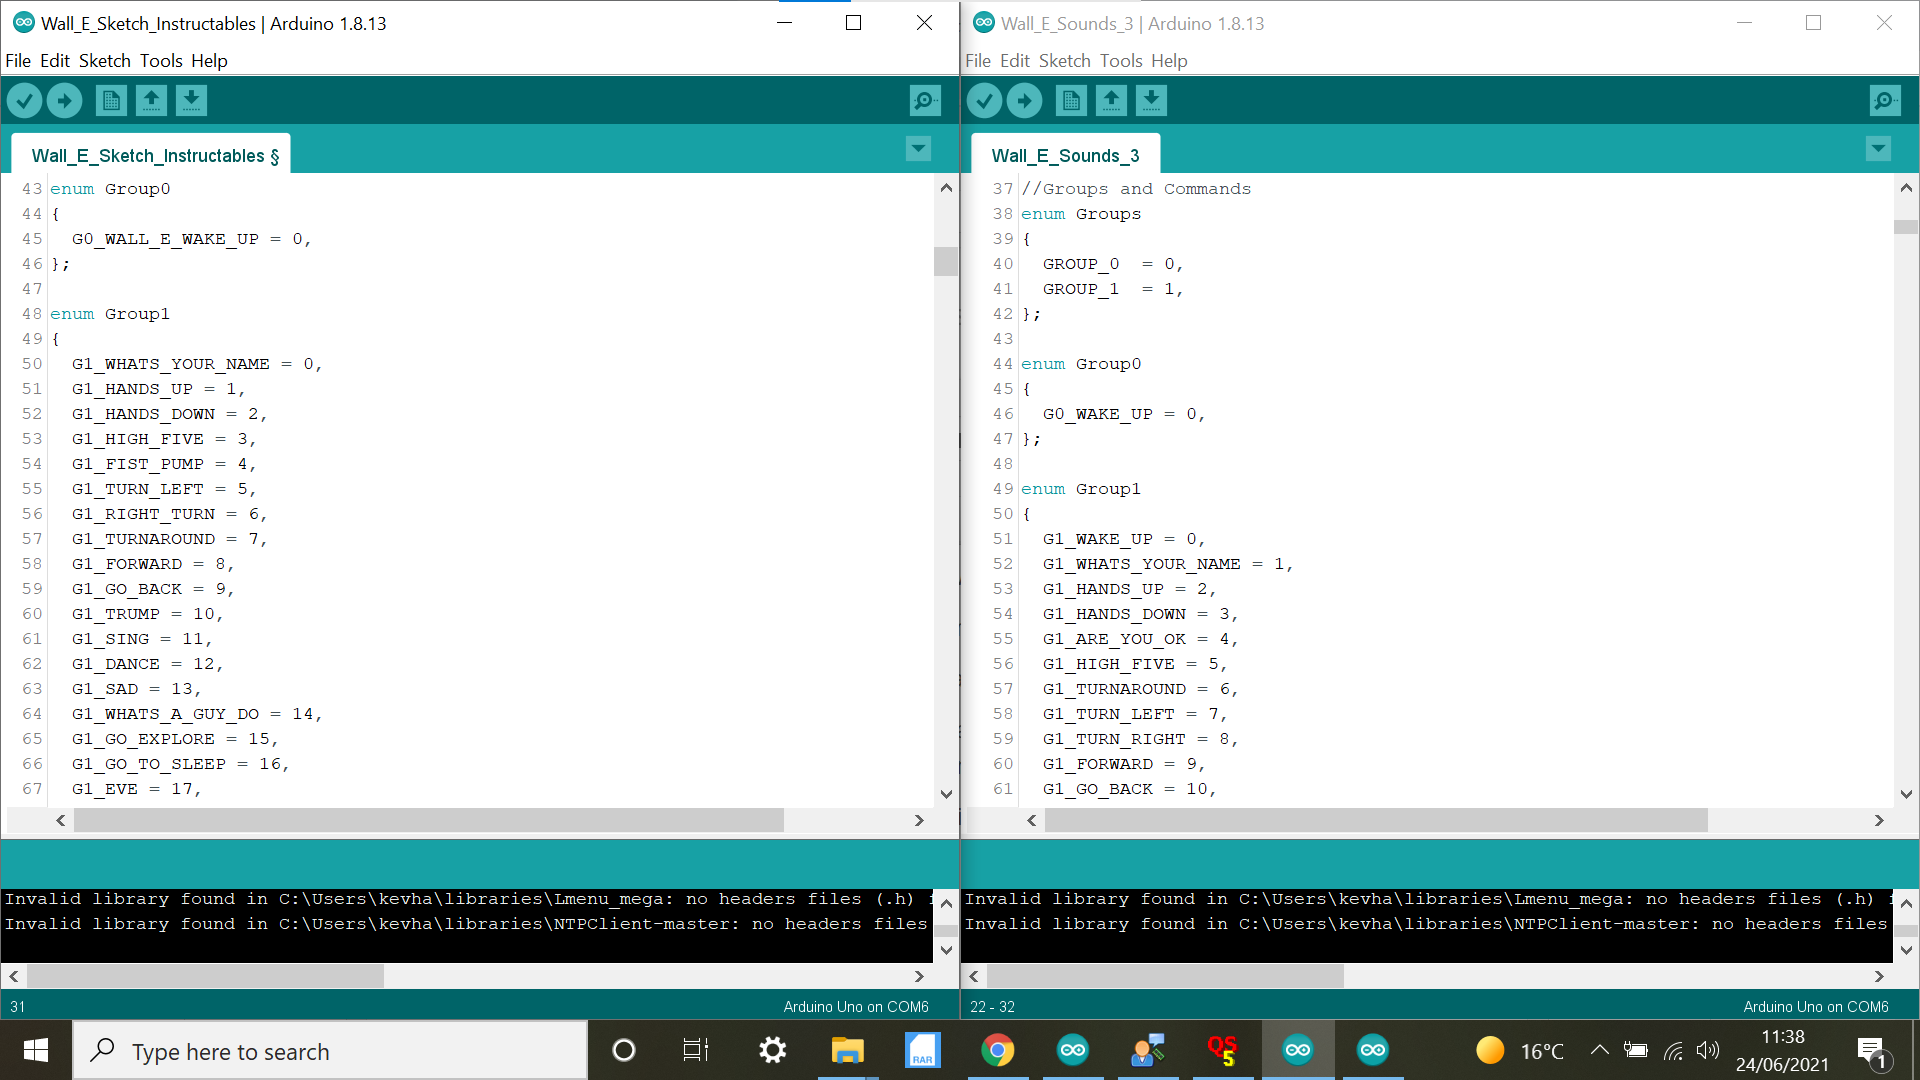
Task: Click Verify button in Wall_E_Sounds_3 window
Action: coord(985,100)
